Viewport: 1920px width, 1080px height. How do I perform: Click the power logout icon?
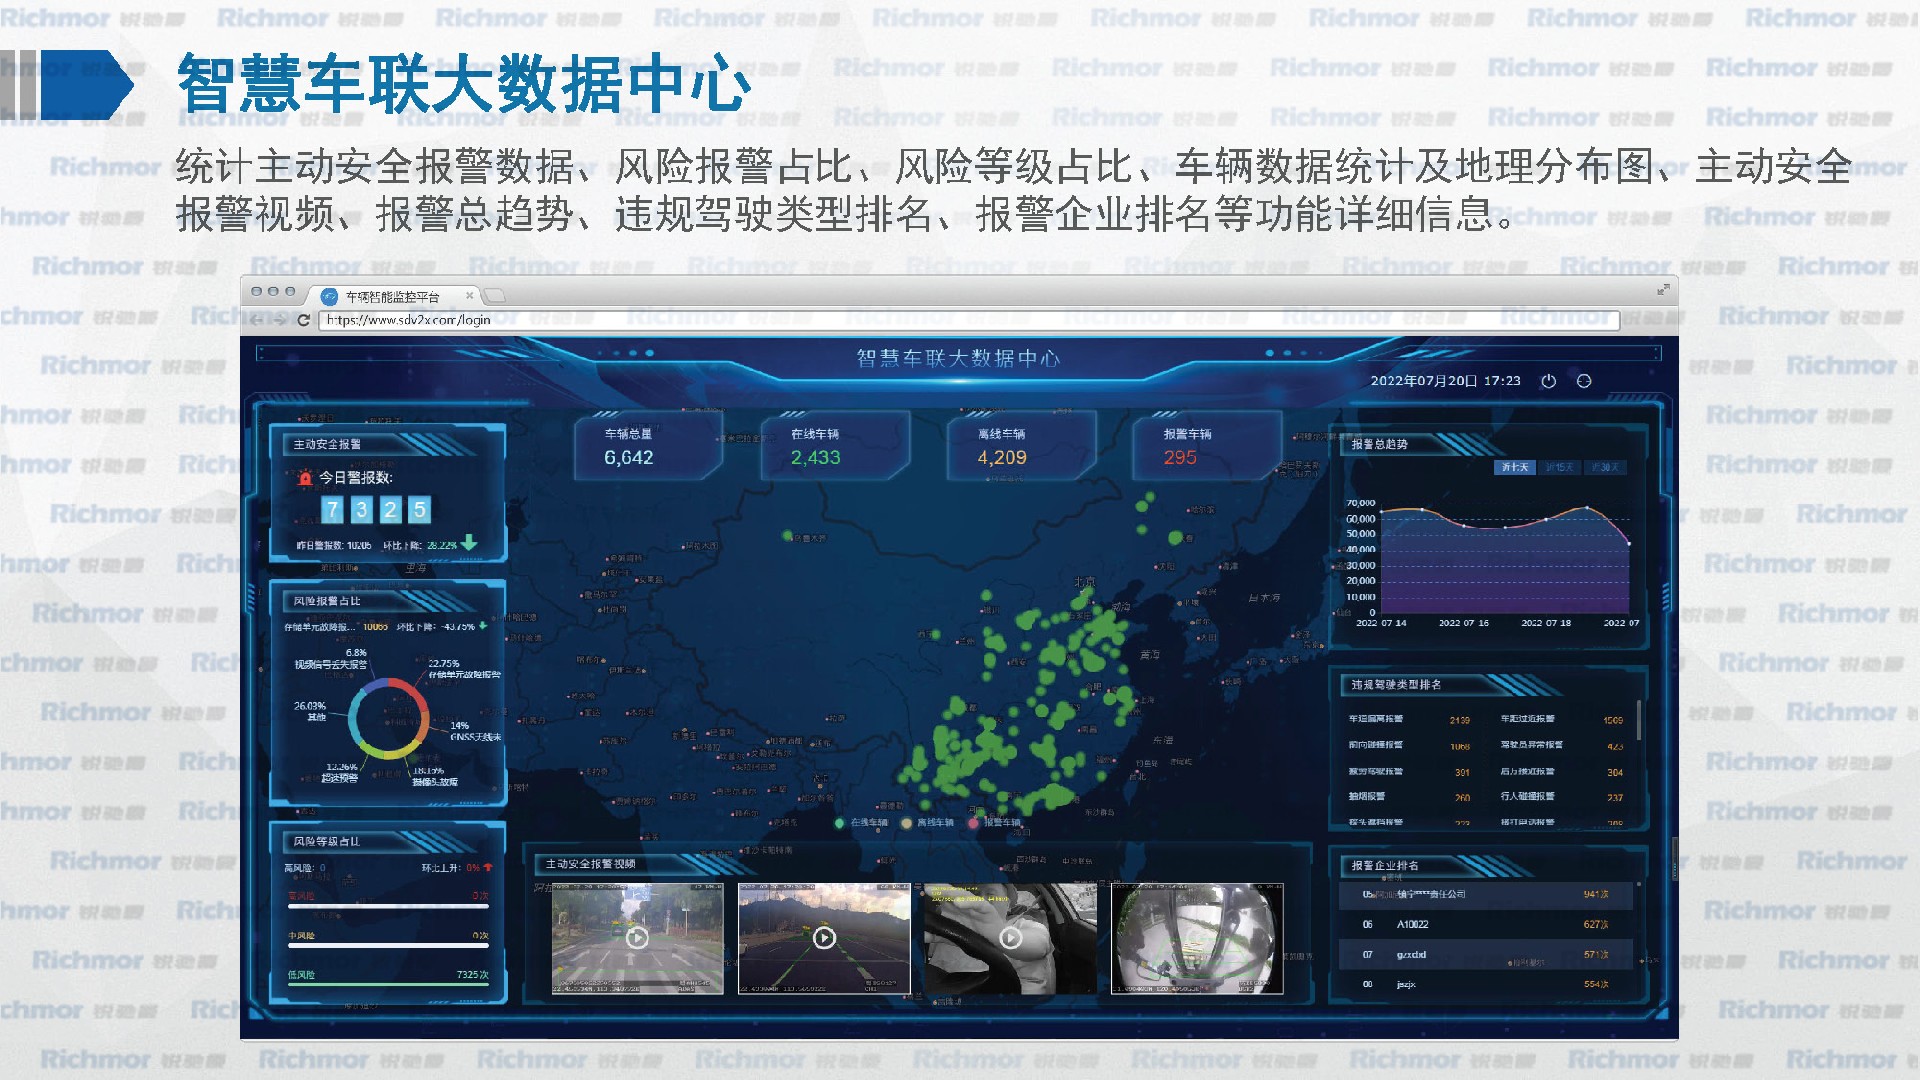tap(1548, 381)
